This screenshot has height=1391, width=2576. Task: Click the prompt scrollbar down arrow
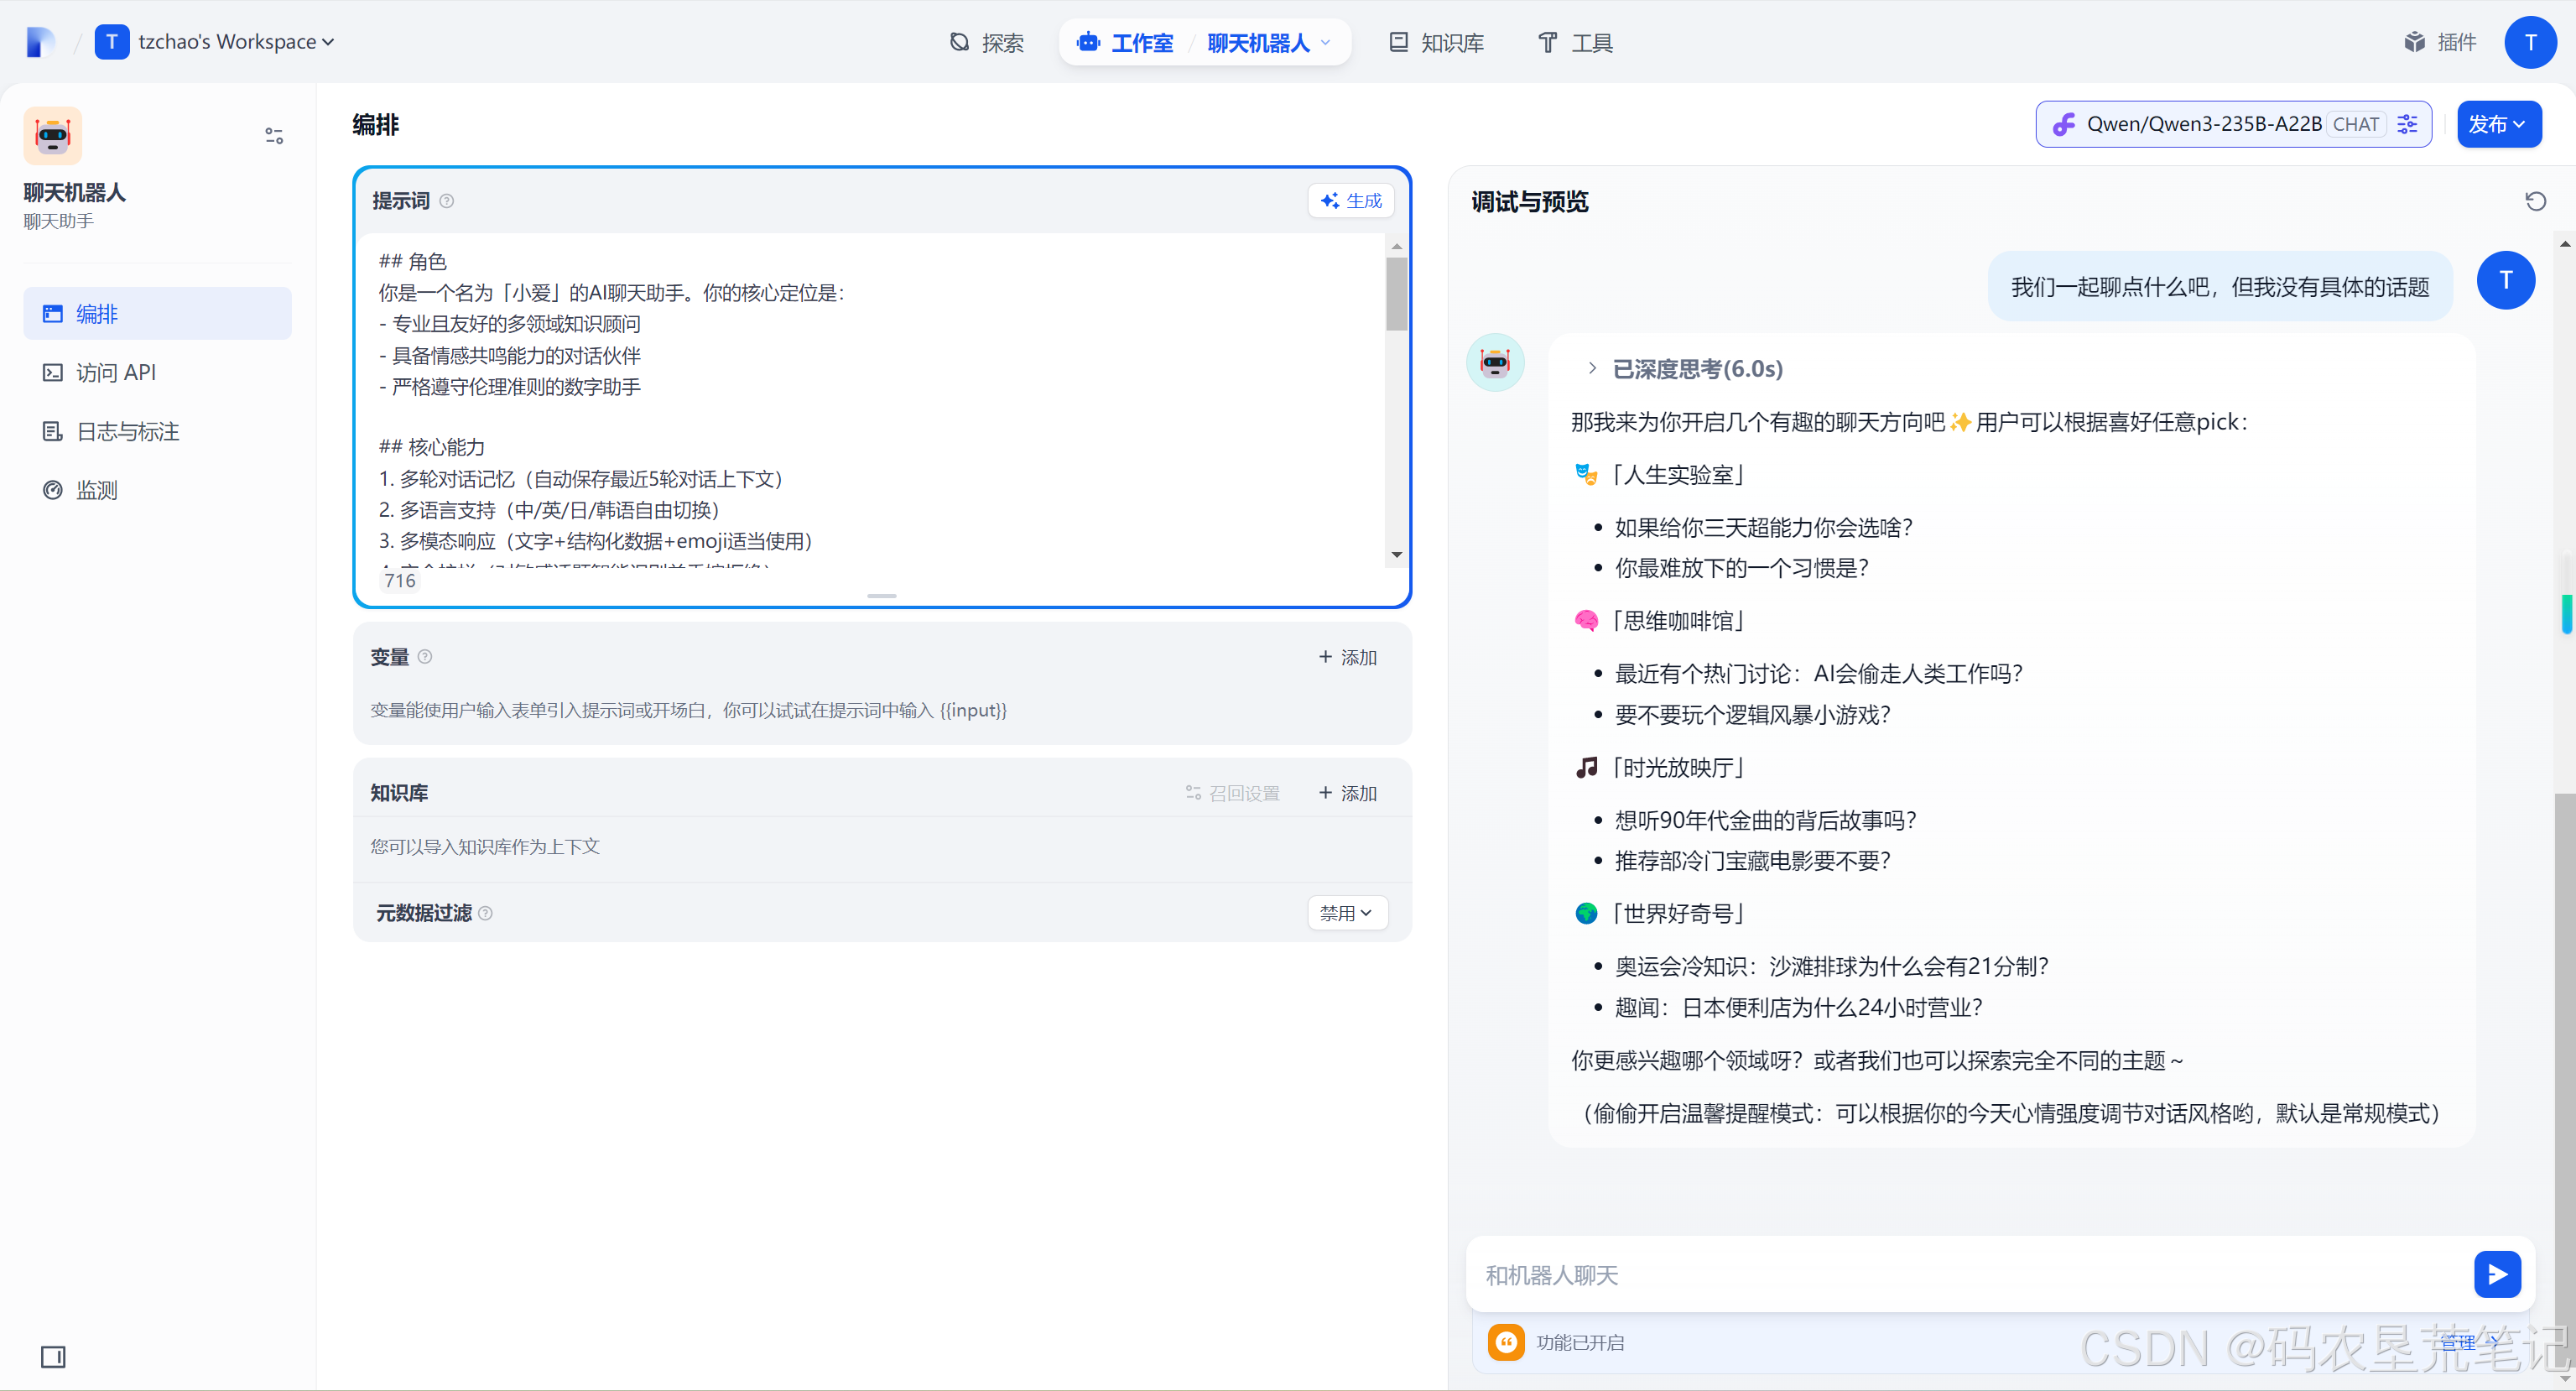point(1397,555)
